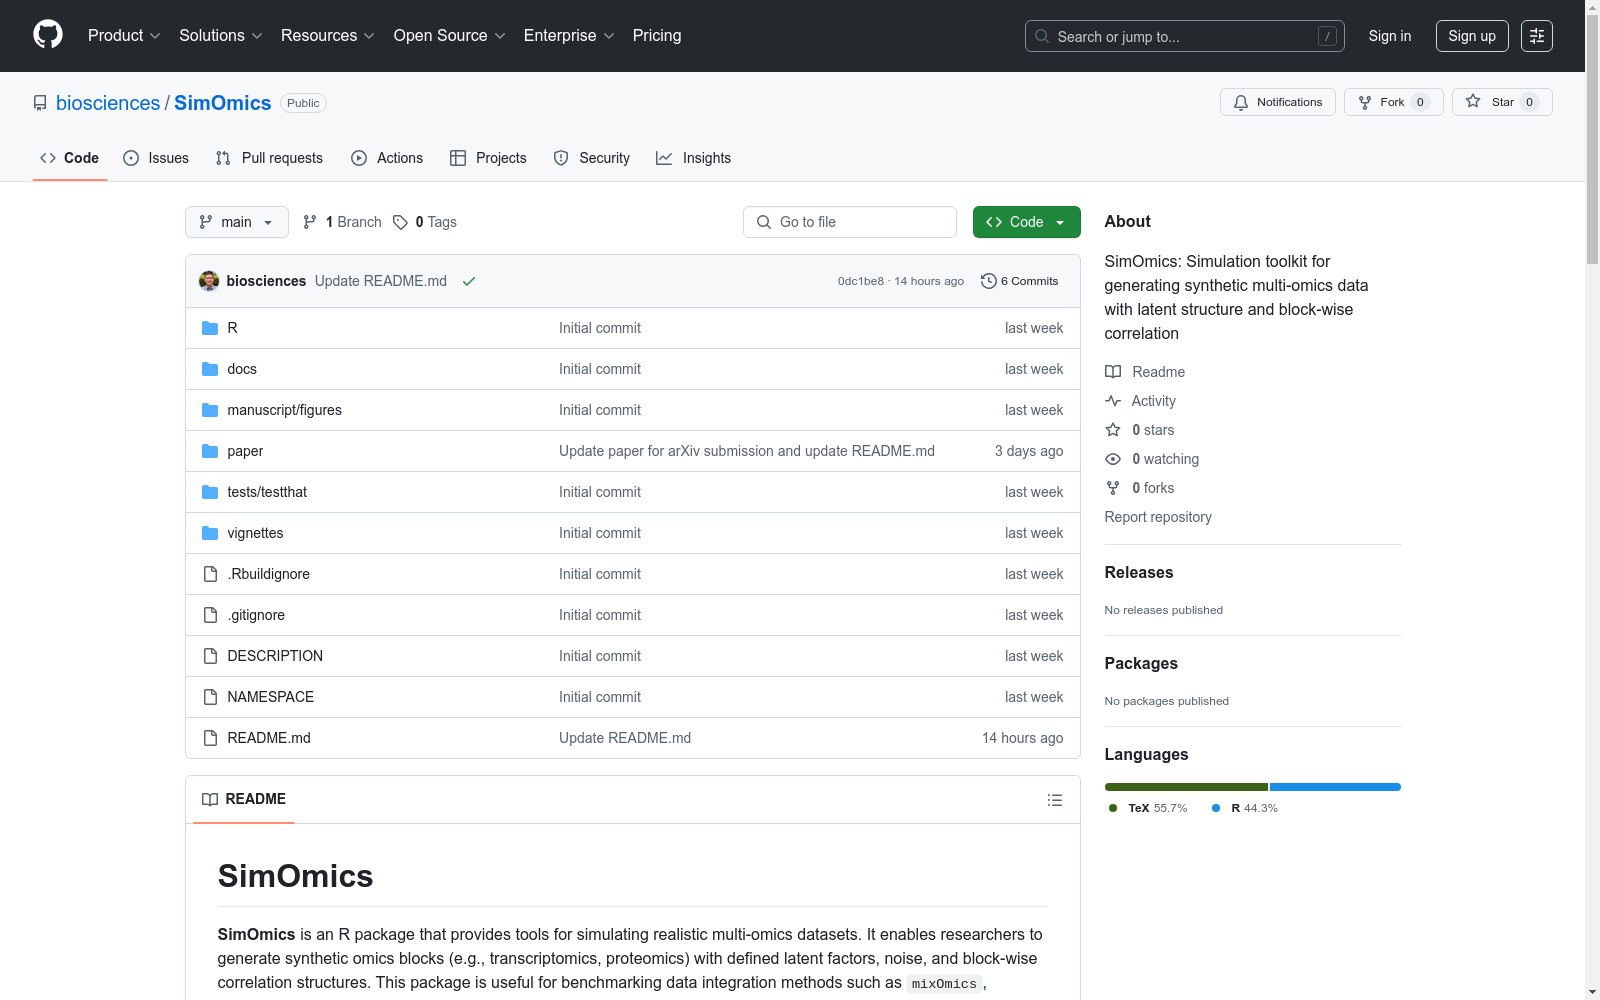Click the R language bar segment
This screenshot has width=1600, height=1000.
(1335, 787)
